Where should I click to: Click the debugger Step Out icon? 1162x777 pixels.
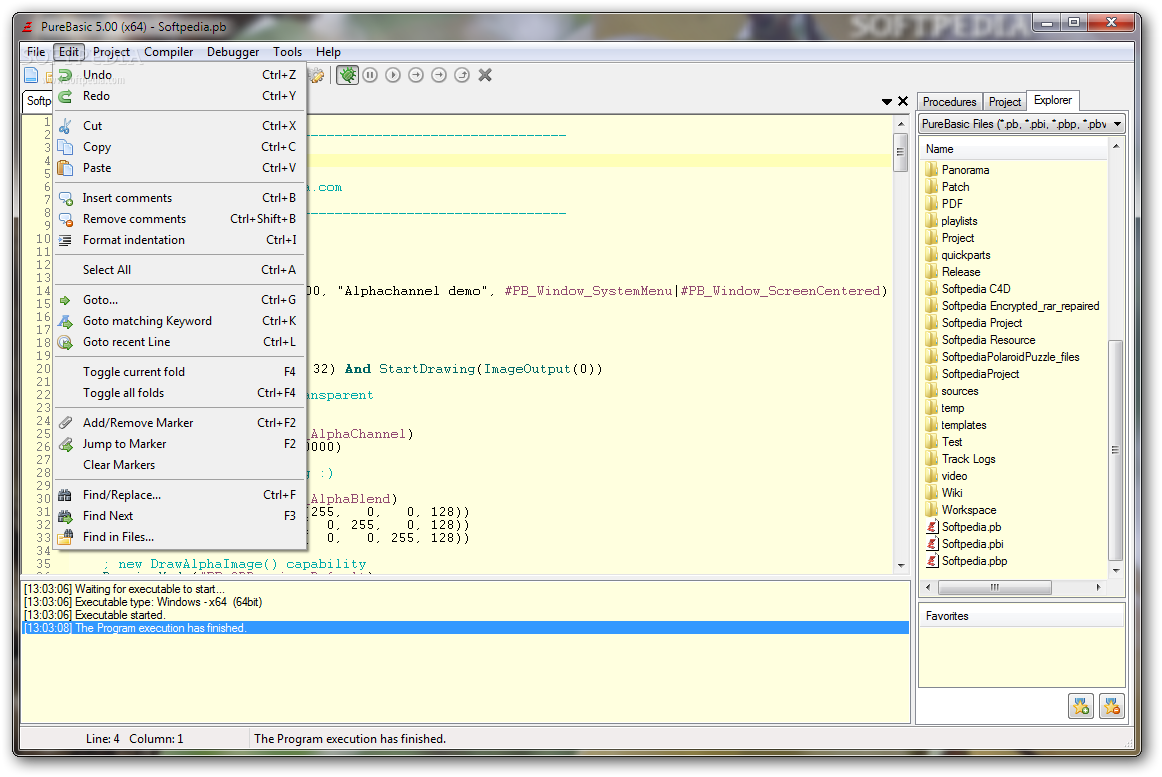462,75
